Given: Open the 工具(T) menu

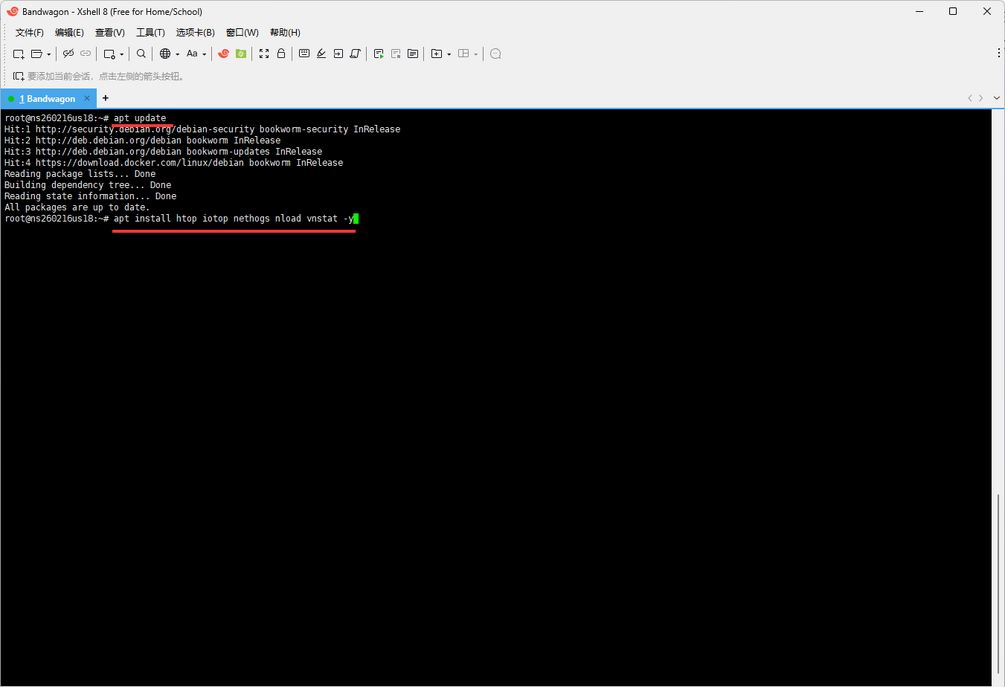Looking at the screenshot, I should coord(150,33).
